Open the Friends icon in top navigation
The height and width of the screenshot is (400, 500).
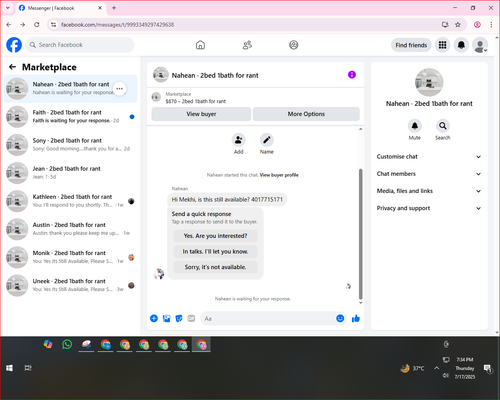[247, 45]
